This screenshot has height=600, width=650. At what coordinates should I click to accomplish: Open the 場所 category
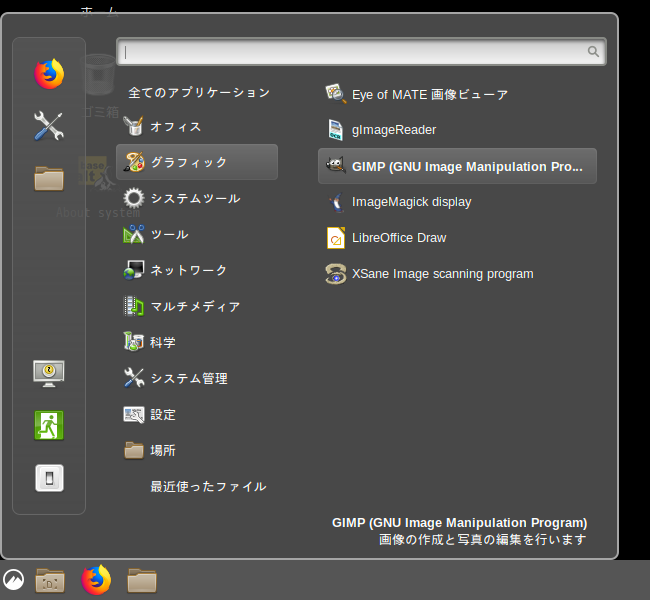197,450
